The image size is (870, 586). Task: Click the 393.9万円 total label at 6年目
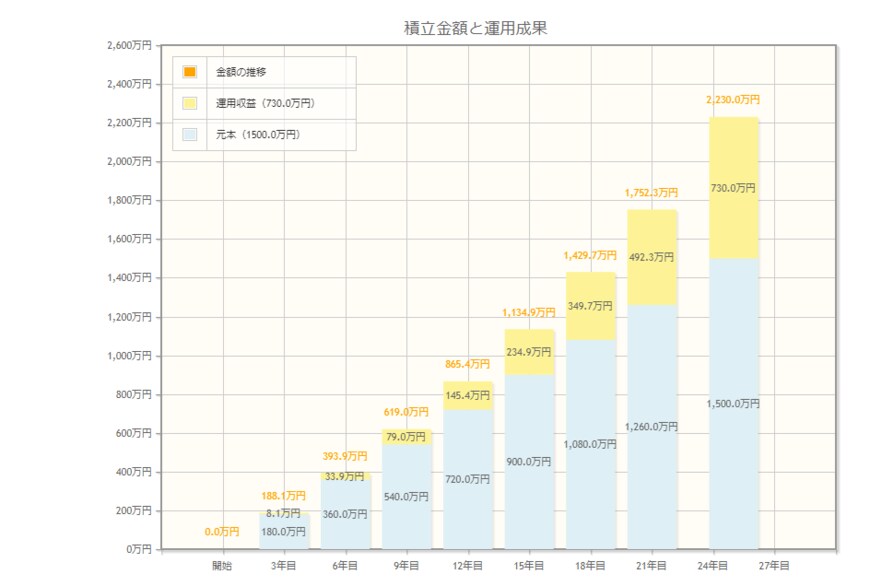pyautogui.click(x=345, y=456)
